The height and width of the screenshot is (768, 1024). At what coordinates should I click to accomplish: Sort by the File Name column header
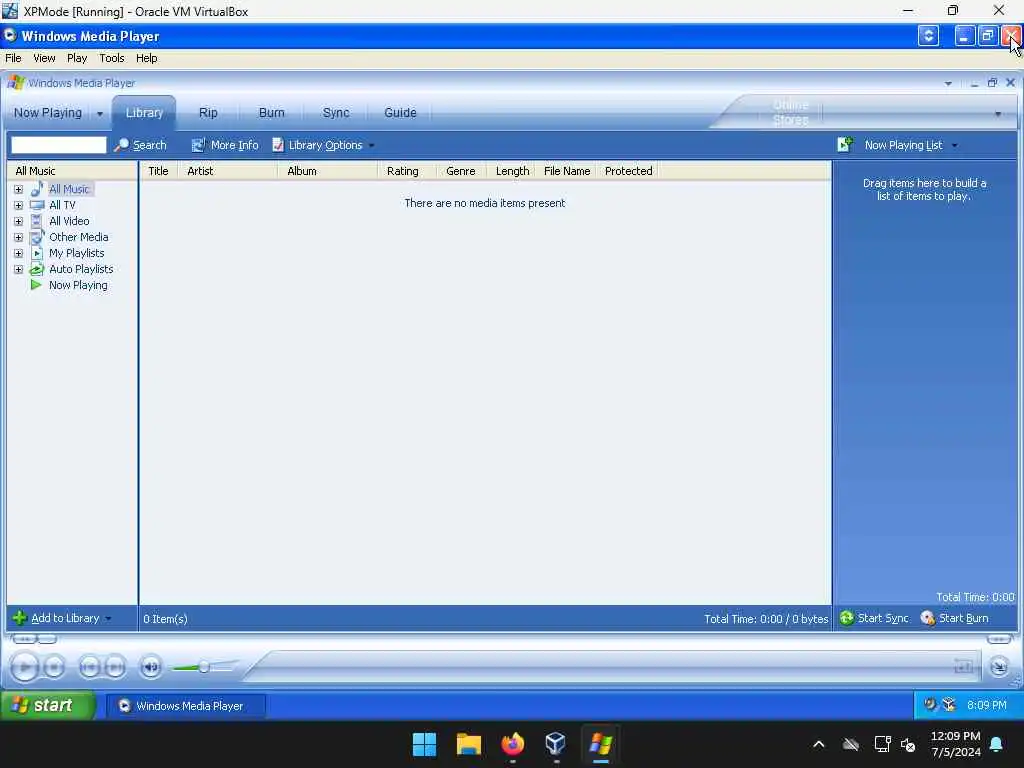(566, 171)
